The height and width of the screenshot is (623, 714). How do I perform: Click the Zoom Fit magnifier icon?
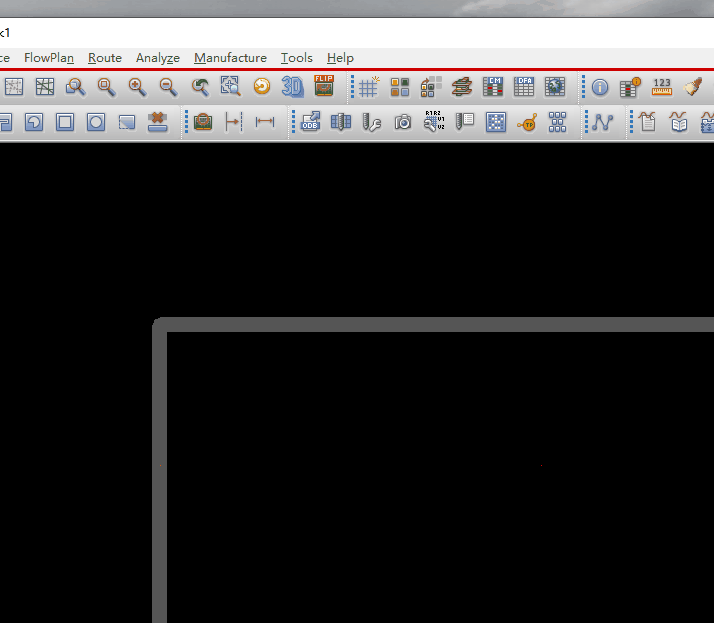pos(107,87)
